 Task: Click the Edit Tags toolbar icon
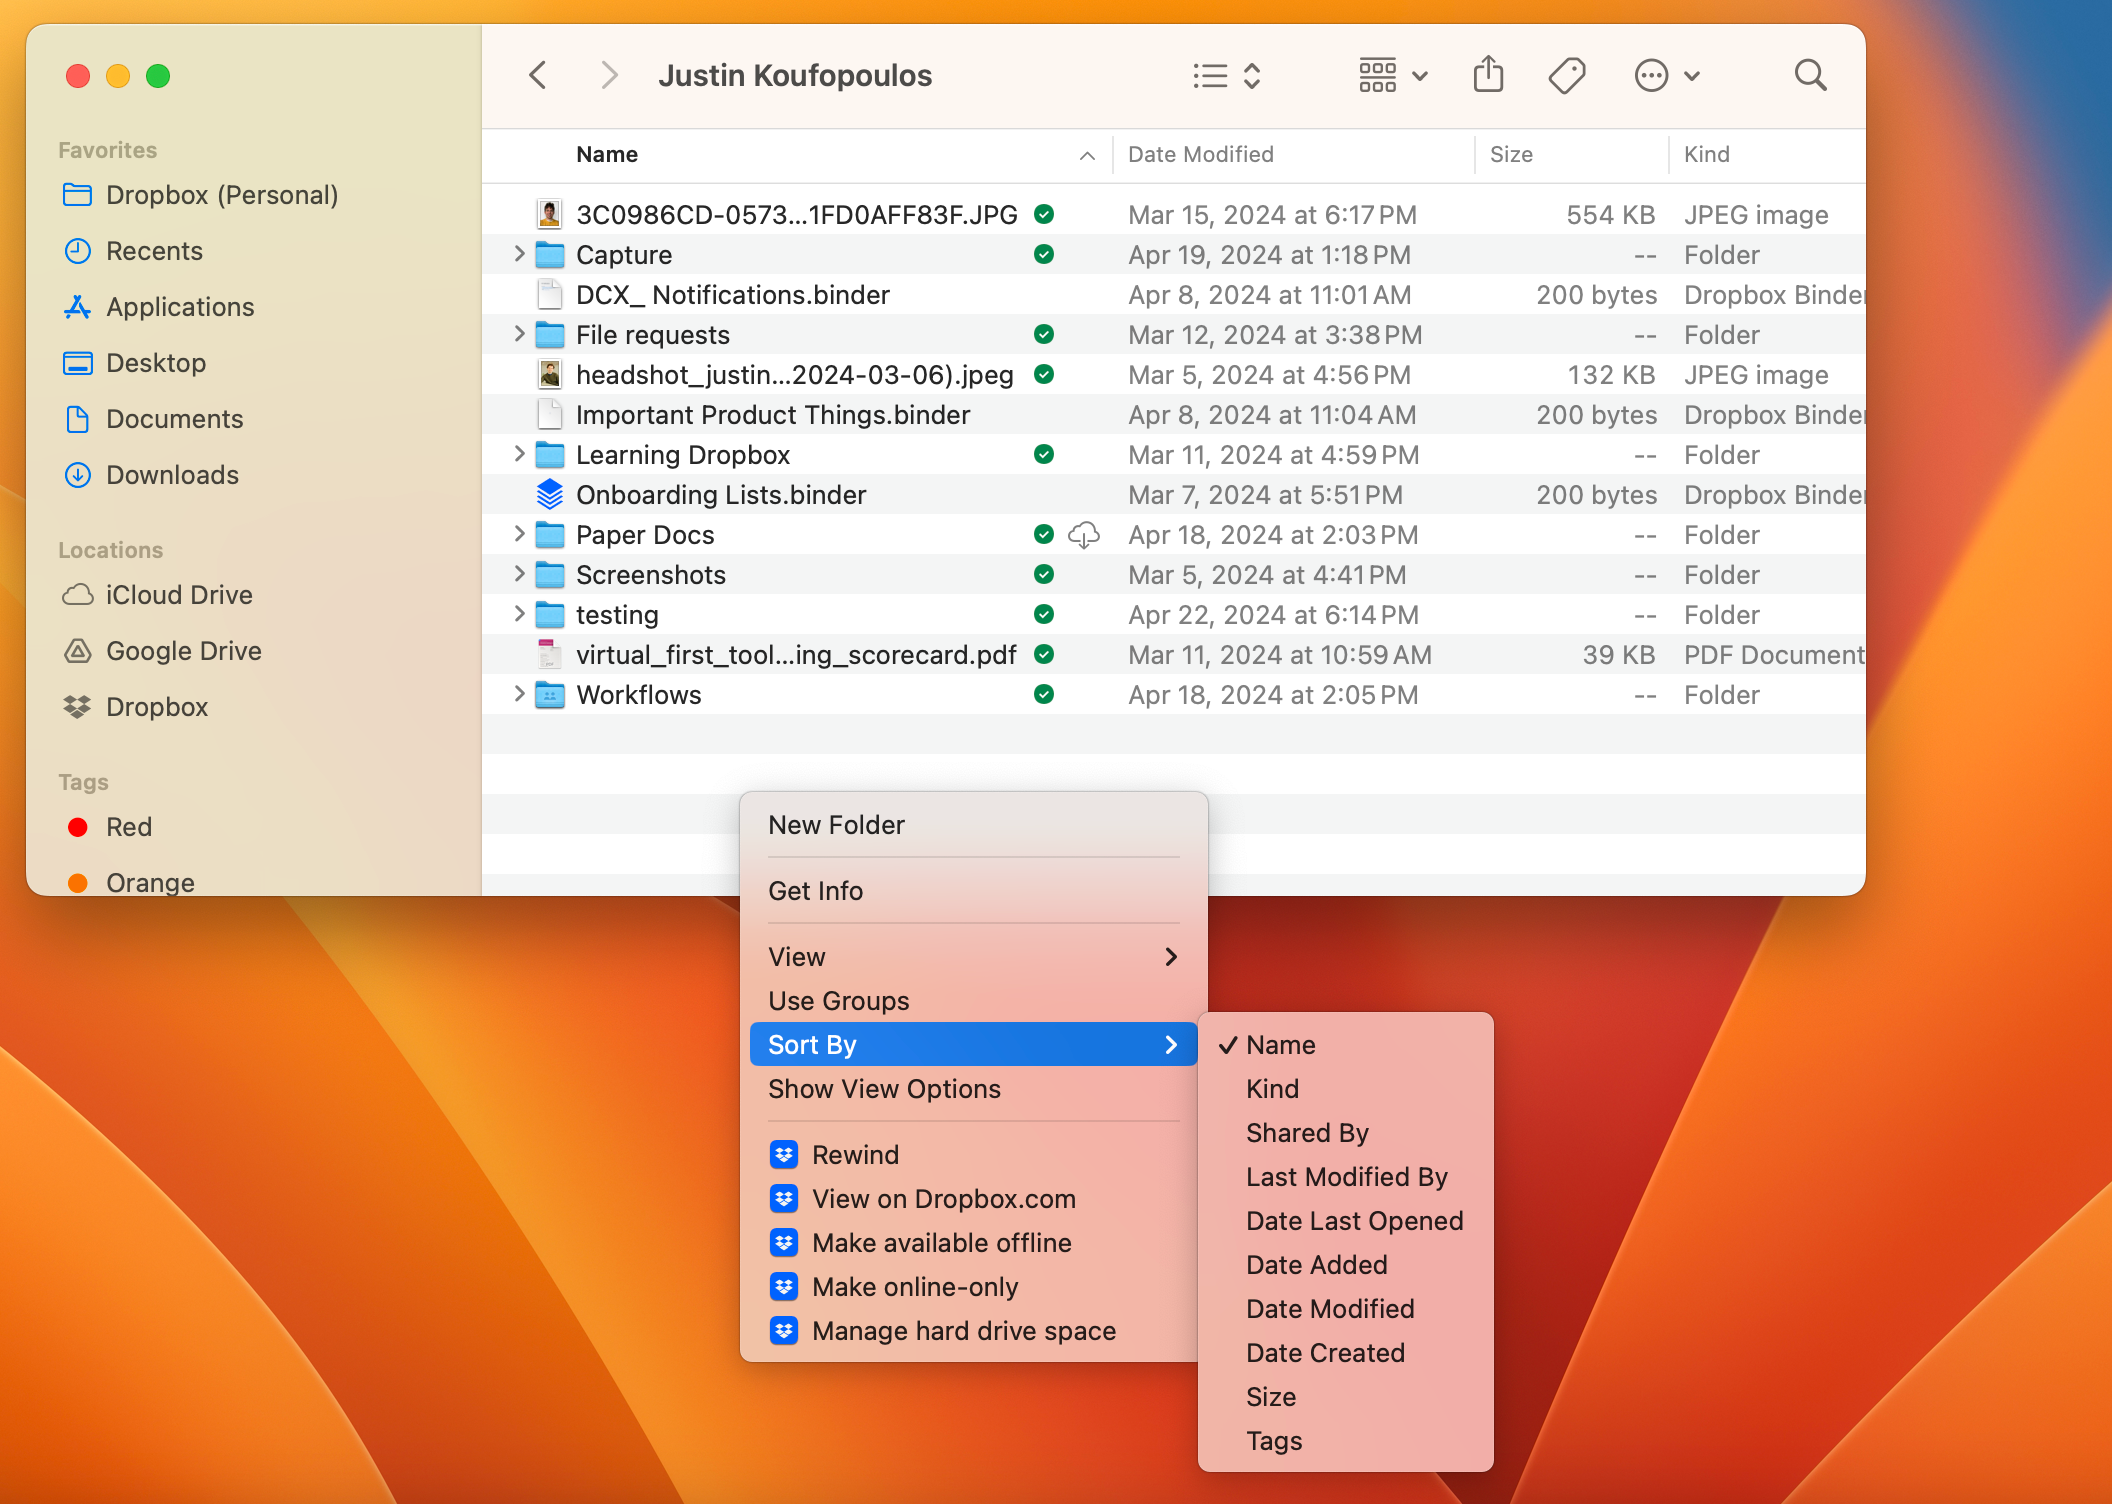click(x=1567, y=75)
